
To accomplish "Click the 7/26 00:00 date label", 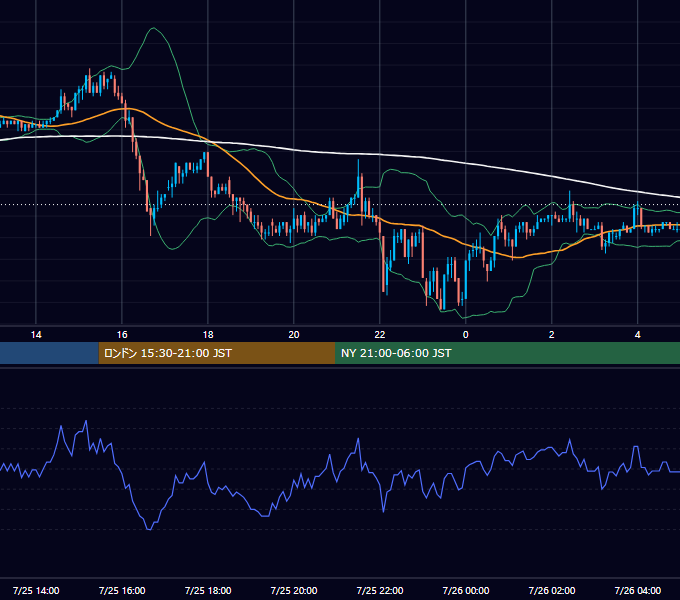I will coord(465,590).
